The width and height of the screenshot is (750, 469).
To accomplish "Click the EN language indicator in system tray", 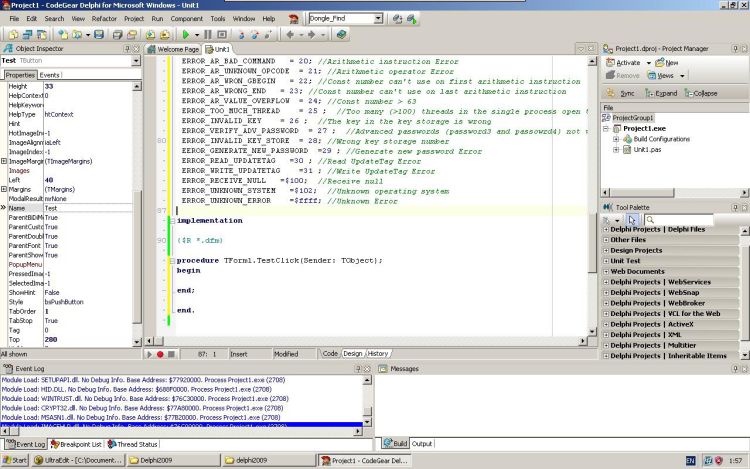I will [691, 461].
